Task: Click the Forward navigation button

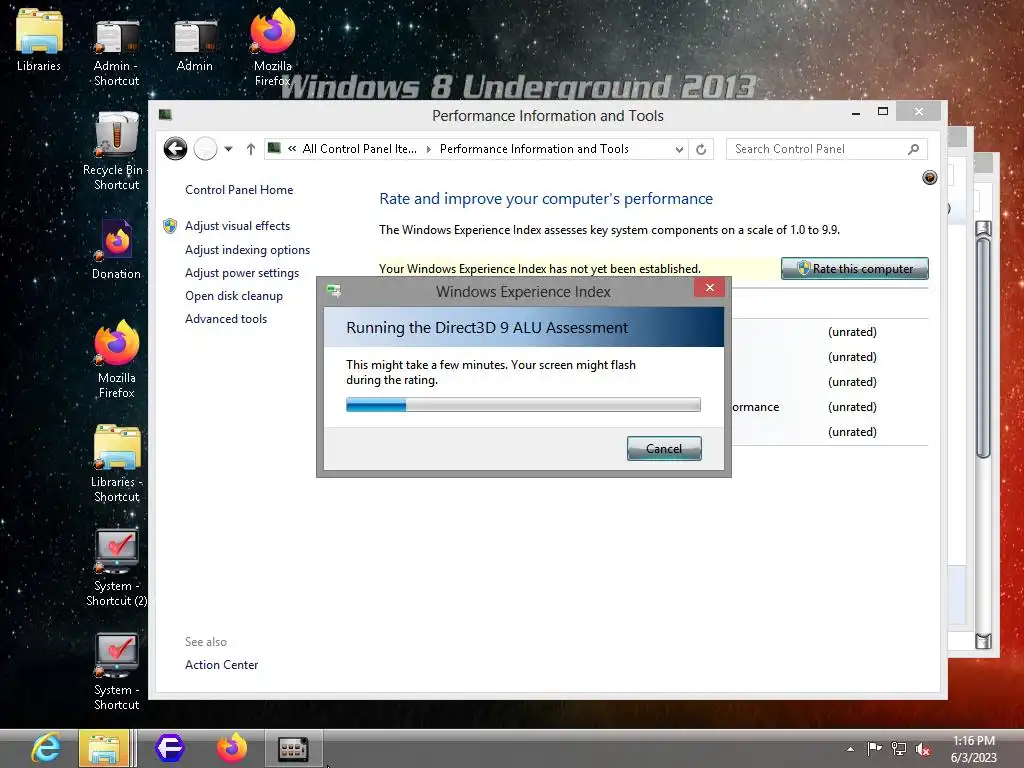Action: coord(205,149)
